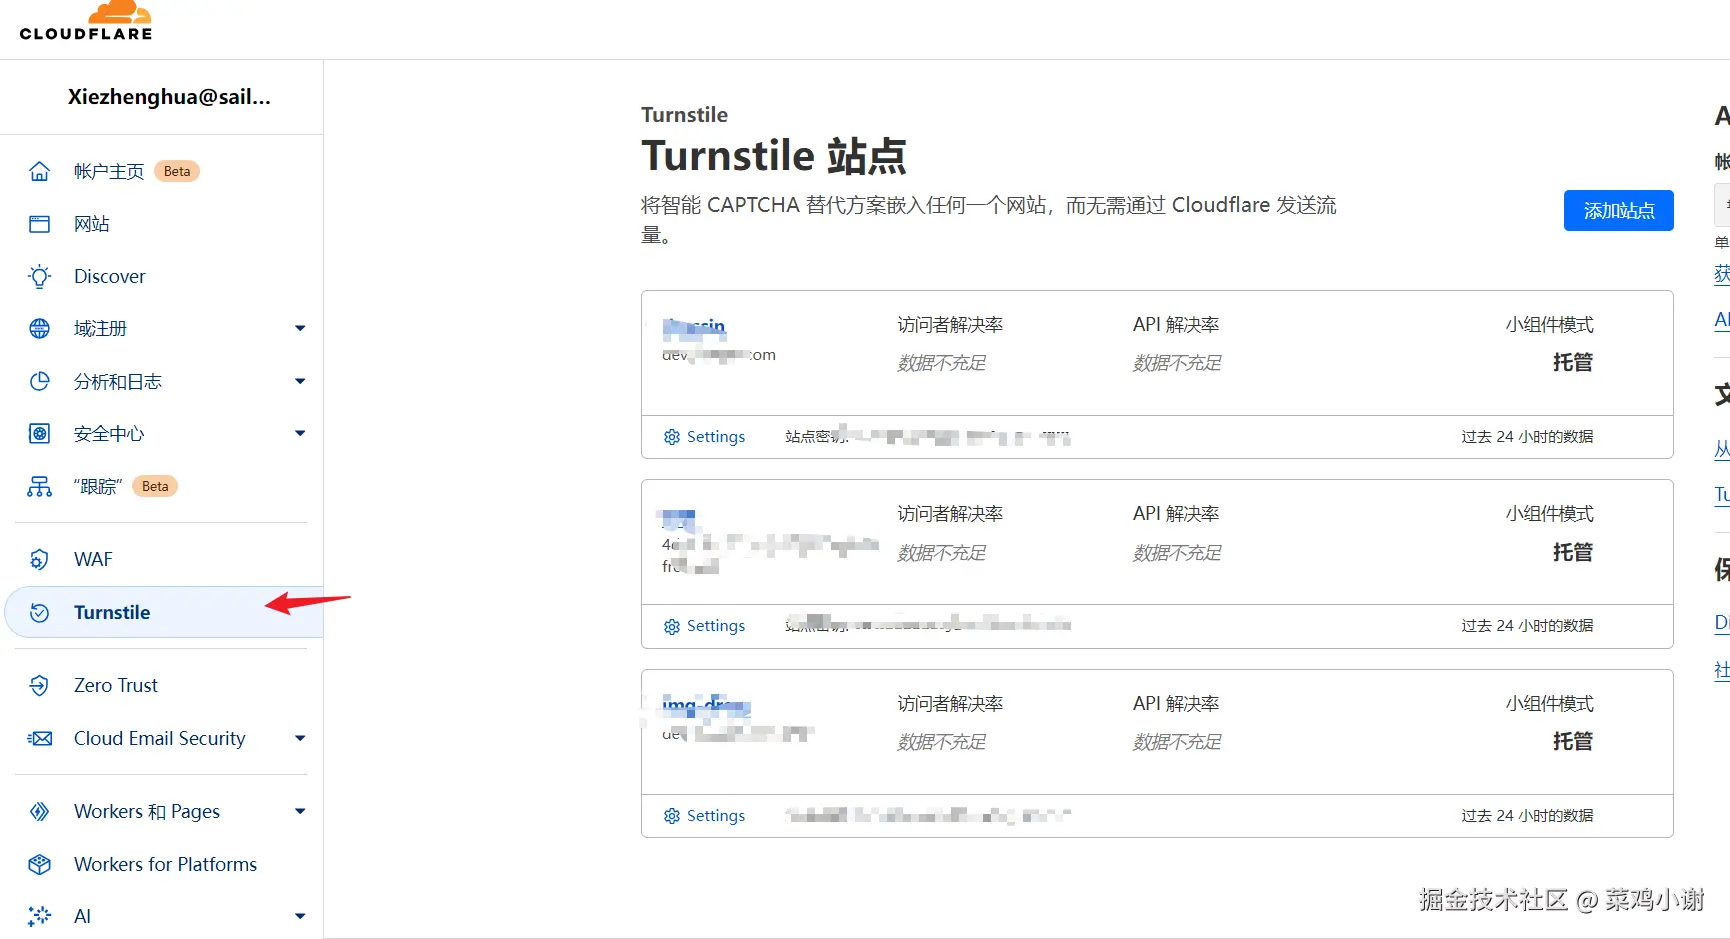Go to 网站 in the sidebar
1730x939 pixels.
92,224
